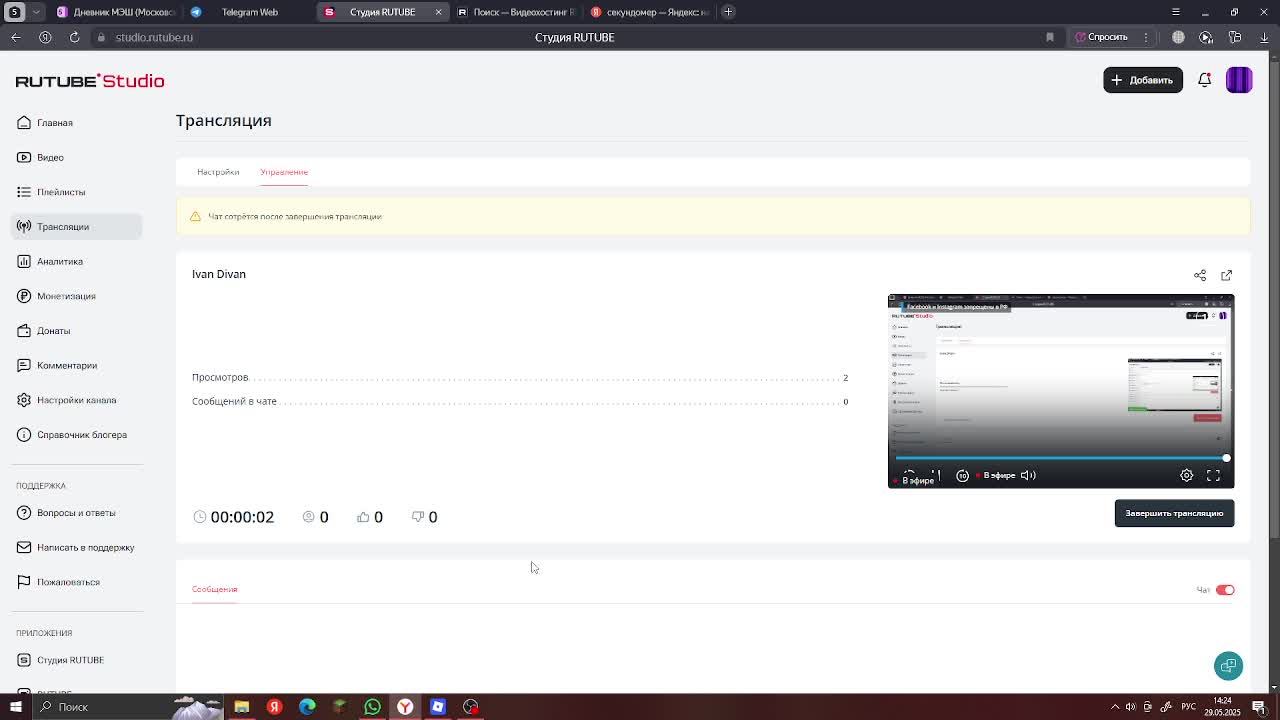The width and height of the screenshot is (1280, 720).
Task: Go back in the browser
Action: (16, 37)
